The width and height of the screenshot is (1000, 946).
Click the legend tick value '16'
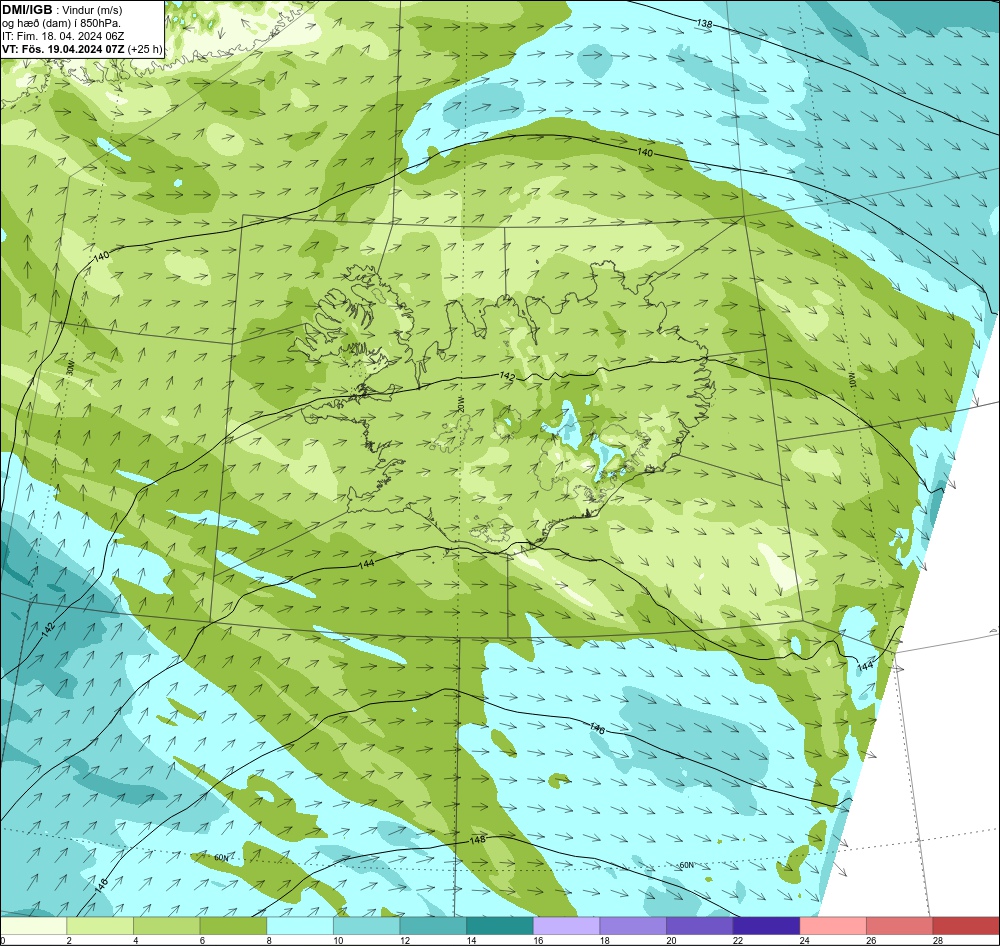click(x=538, y=940)
